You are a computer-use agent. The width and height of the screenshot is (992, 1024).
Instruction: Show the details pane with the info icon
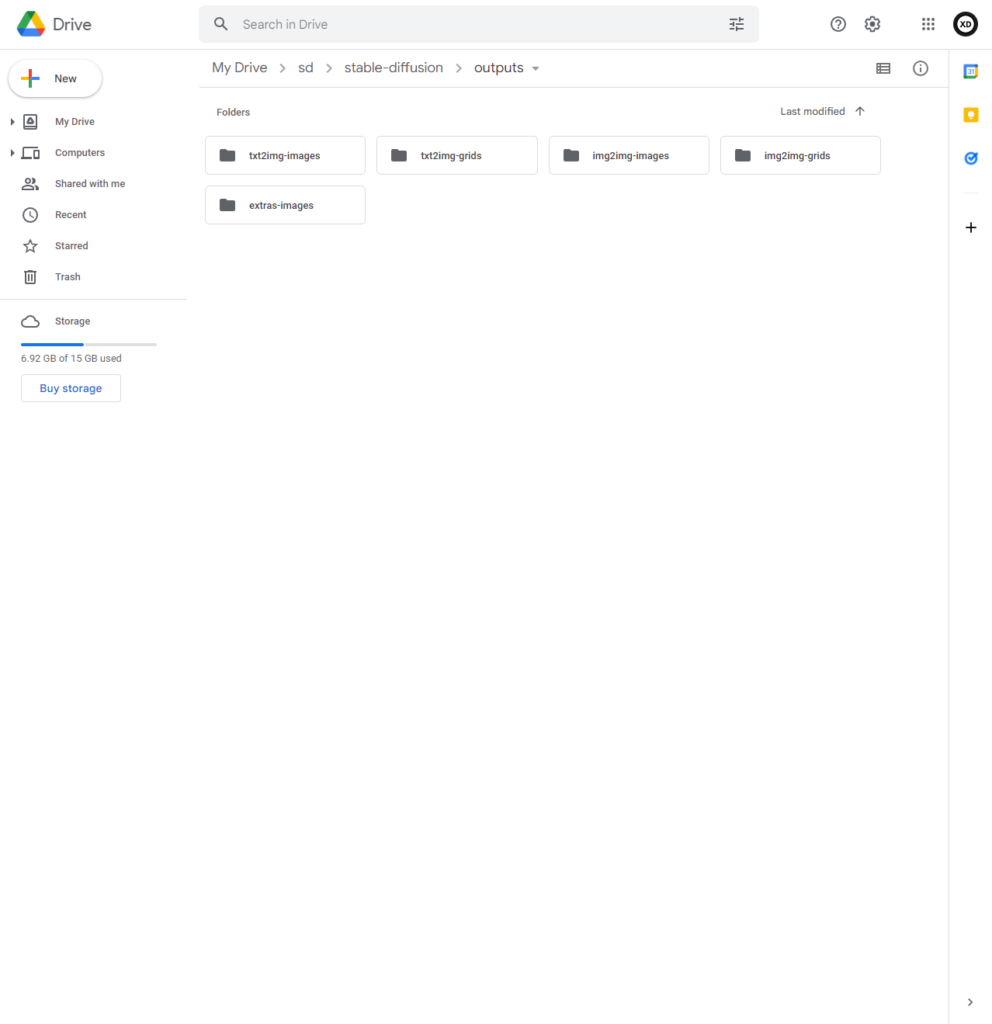point(920,68)
